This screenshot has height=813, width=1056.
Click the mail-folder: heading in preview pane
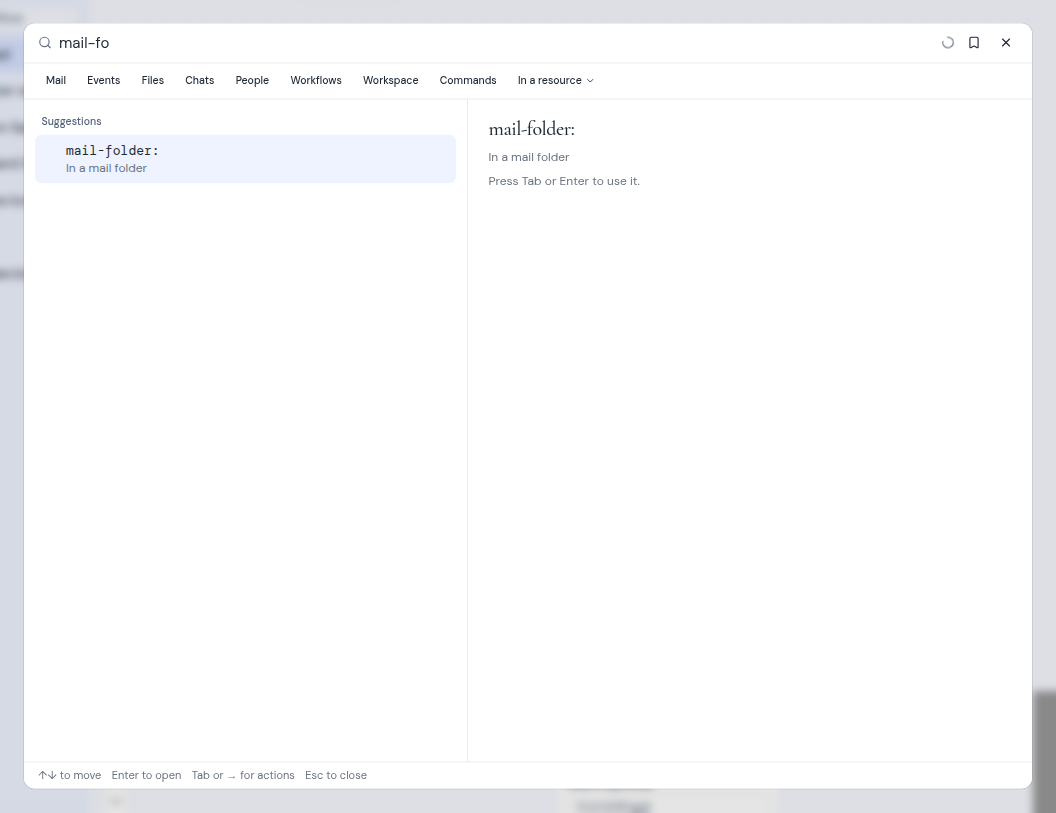tap(531, 129)
